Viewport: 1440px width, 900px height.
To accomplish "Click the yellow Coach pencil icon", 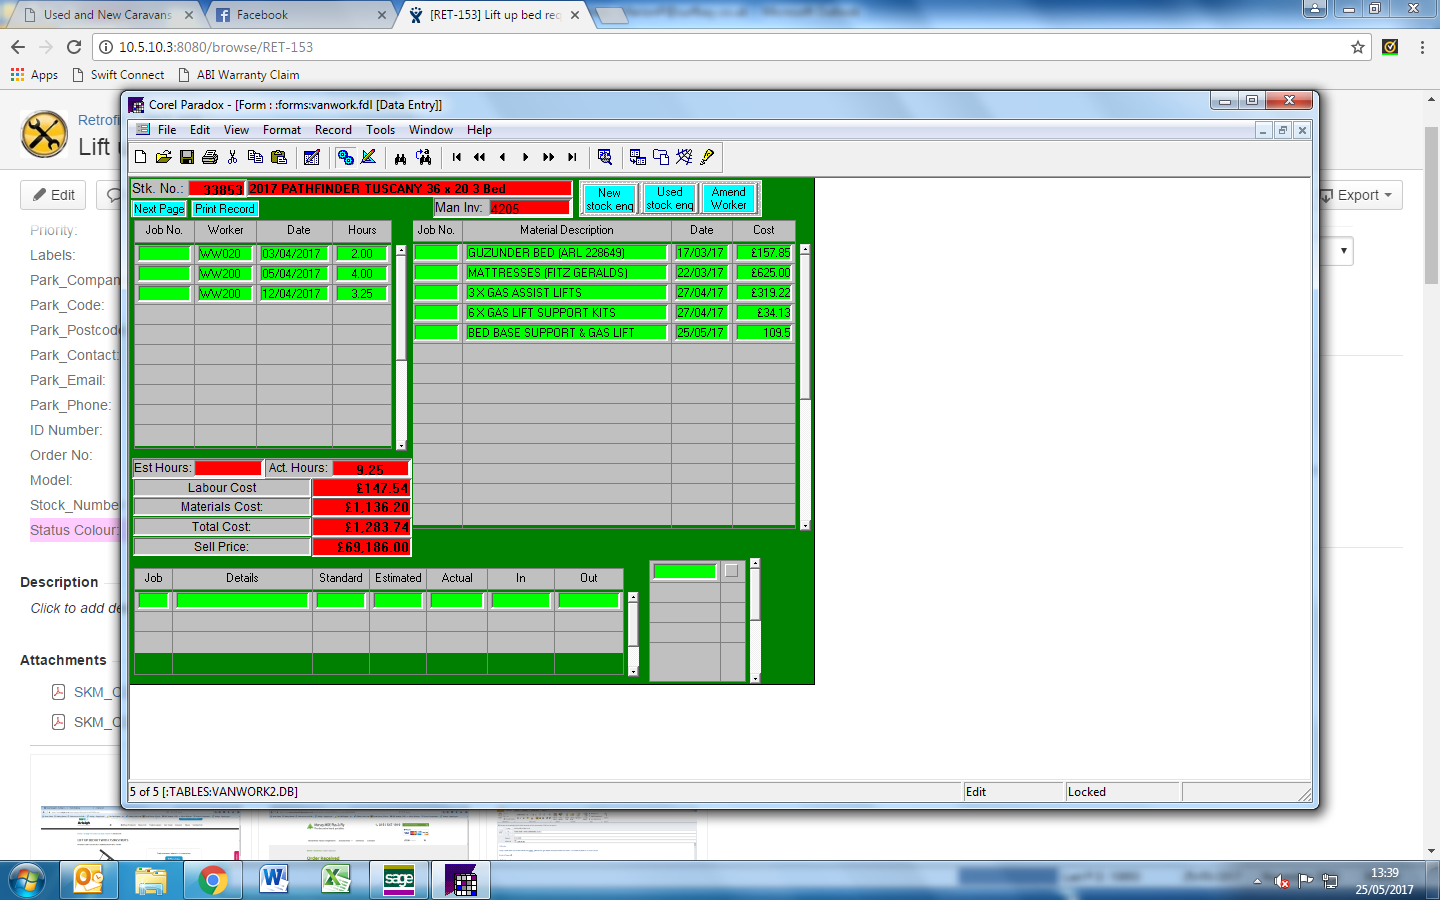I will (707, 157).
